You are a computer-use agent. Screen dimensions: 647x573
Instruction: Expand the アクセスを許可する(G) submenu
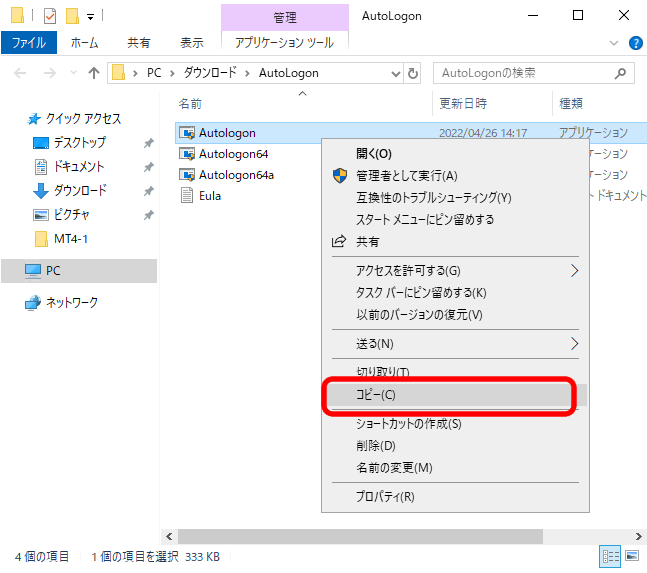(x=455, y=271)
